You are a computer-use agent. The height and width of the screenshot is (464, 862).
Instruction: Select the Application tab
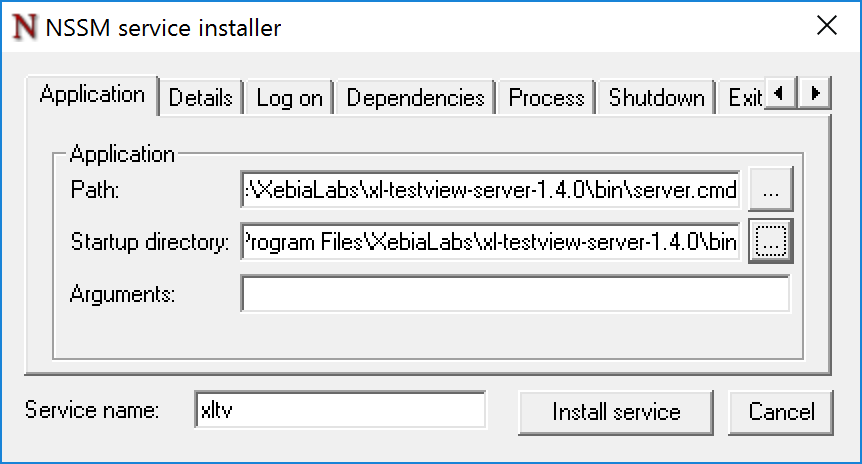coord(92,95)
